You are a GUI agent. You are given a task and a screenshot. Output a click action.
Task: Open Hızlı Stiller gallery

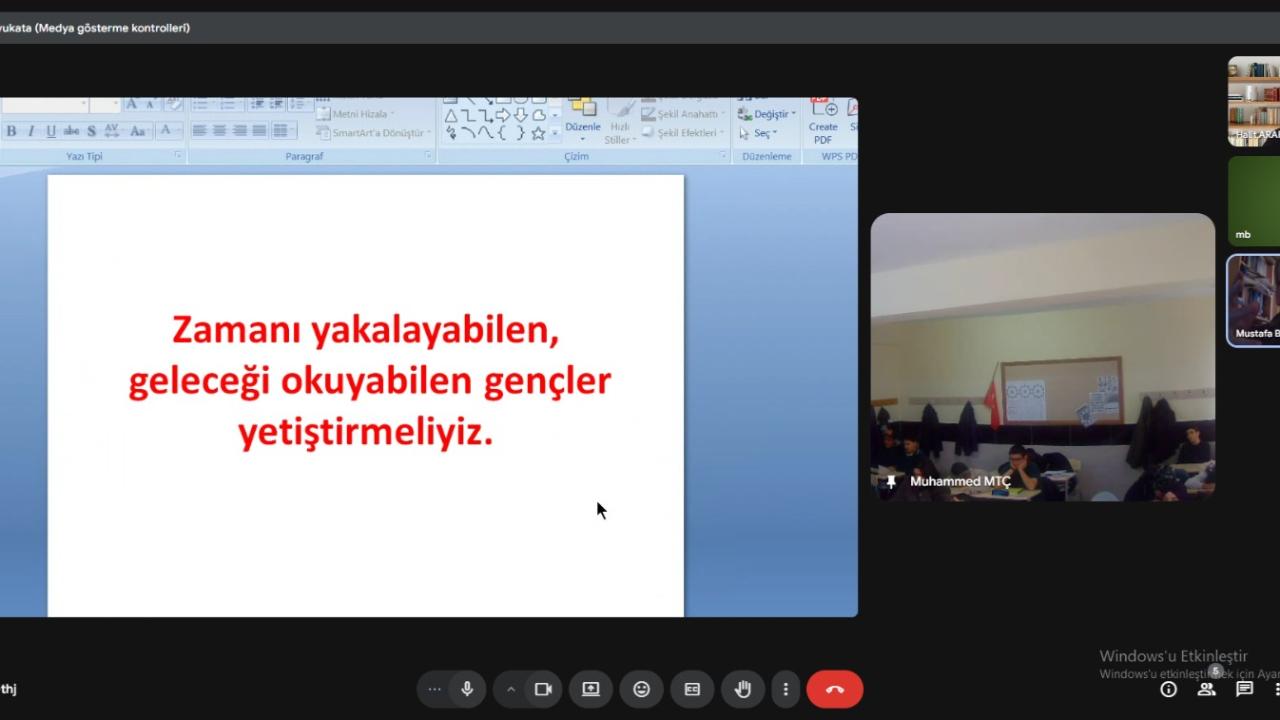(620, 121)
